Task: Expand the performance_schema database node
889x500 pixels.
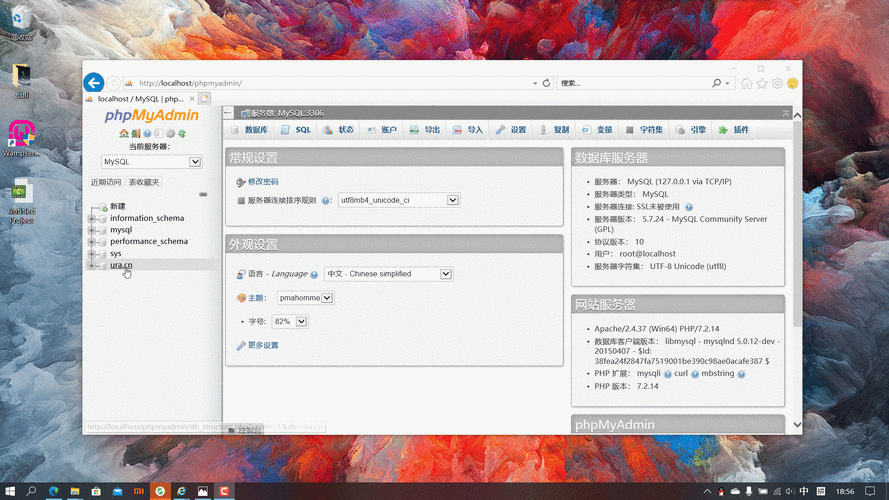Action: [92, 241]
